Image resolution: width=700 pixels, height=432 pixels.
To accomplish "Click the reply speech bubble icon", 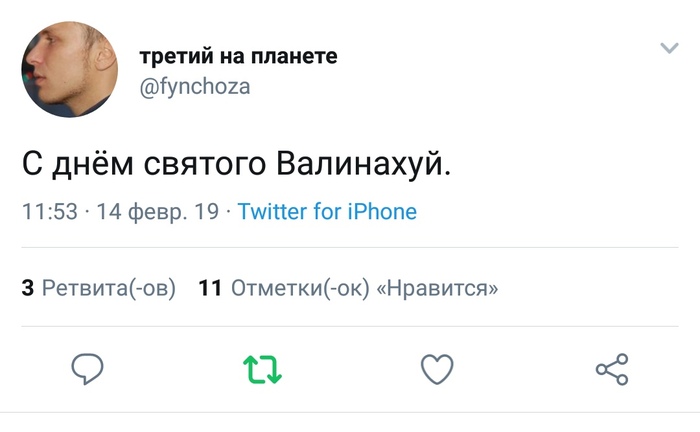I will point(89,369).
